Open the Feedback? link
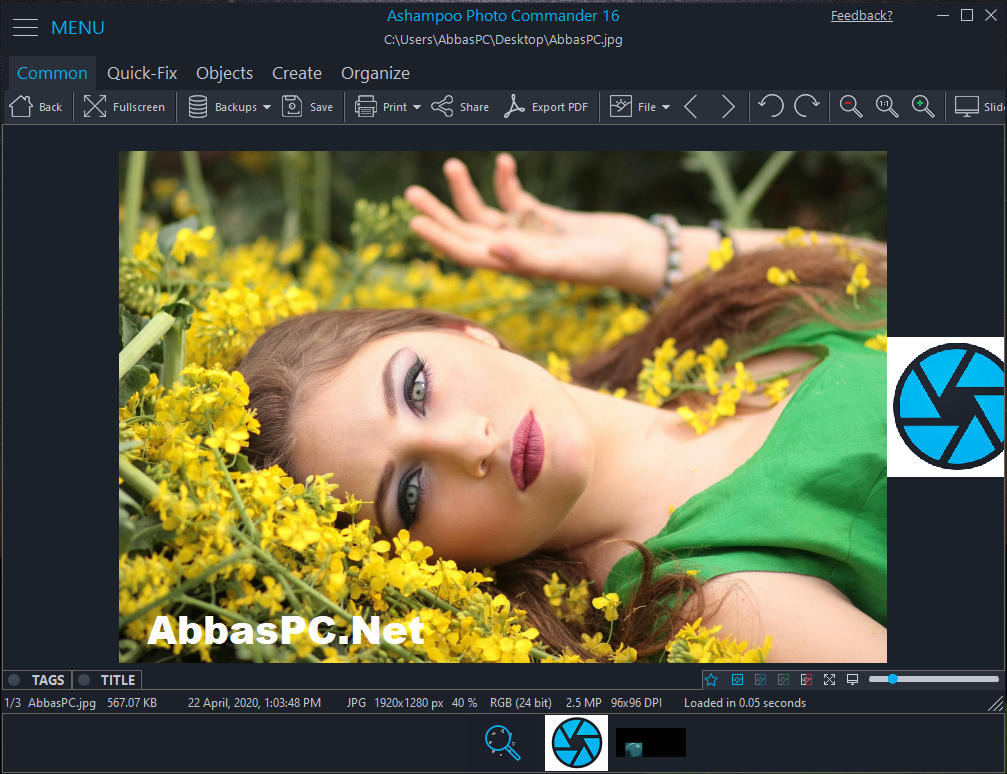 (861, 15)
